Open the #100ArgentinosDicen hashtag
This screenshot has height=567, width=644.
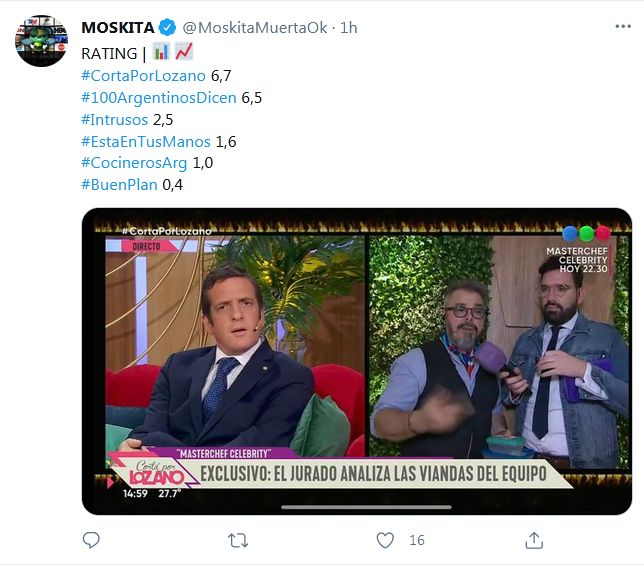coord(159,98)
